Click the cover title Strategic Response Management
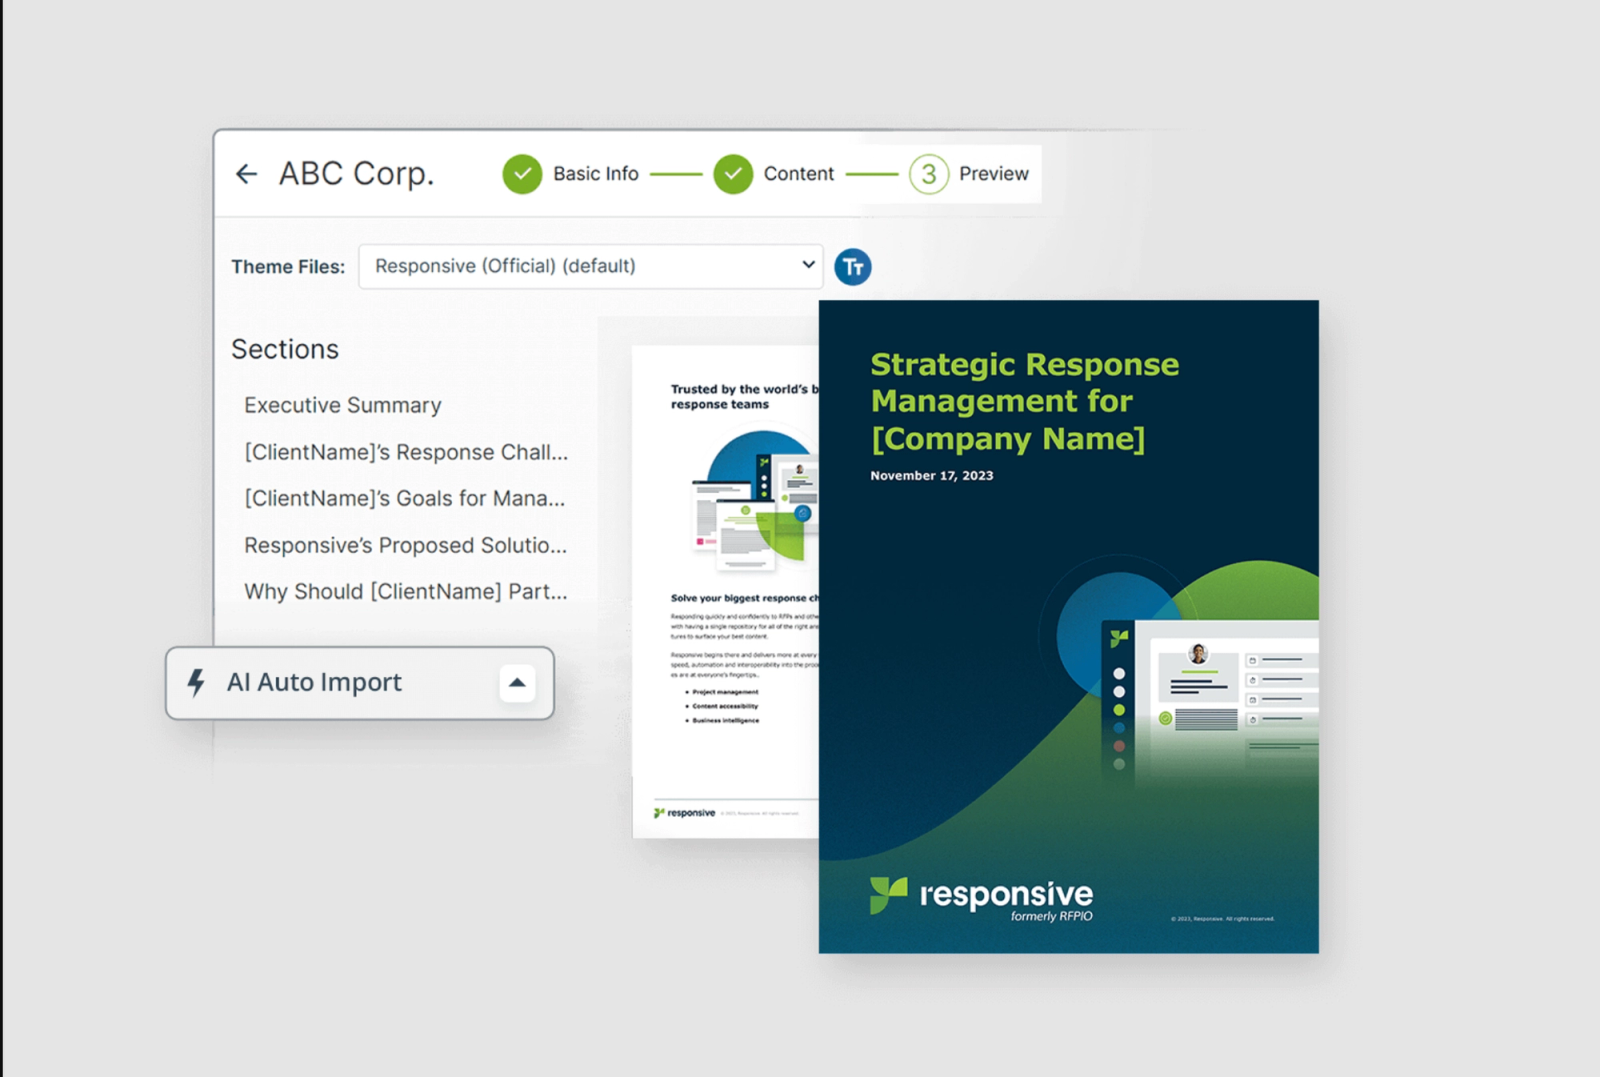 pyautogui.click(x=1025, y=401)
